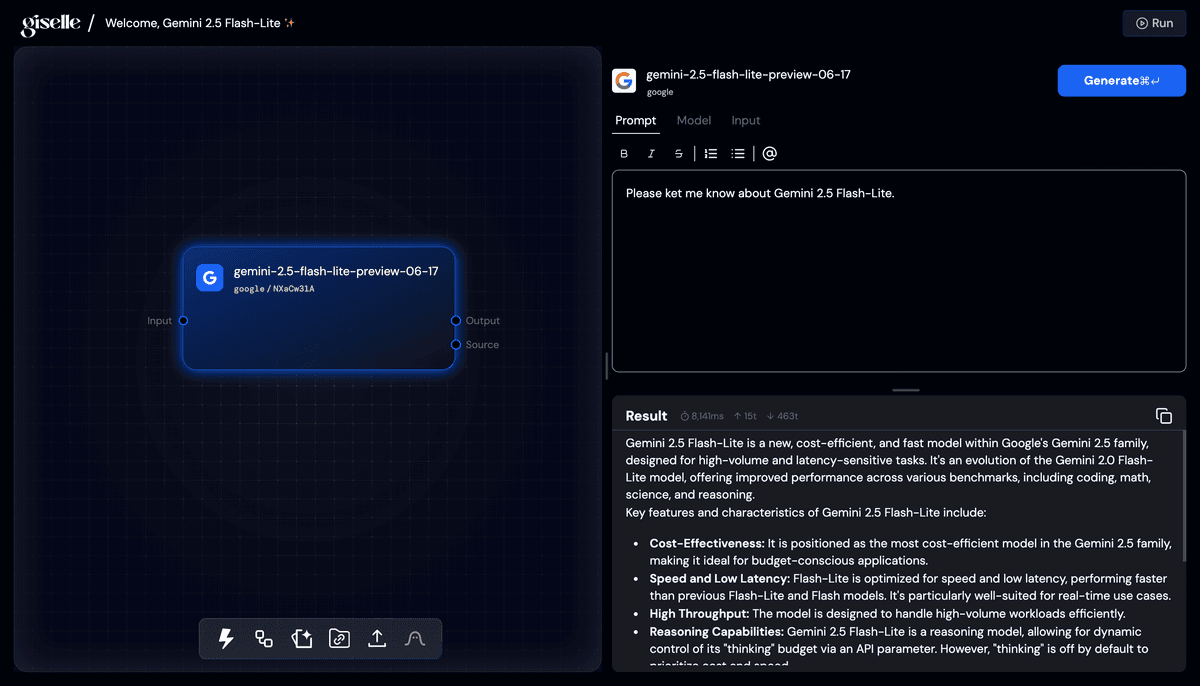Image resolution: width=1200 pixels, height=686 pixels.
Task: Open the linked source folder tool
Action: tap(339, 638)
